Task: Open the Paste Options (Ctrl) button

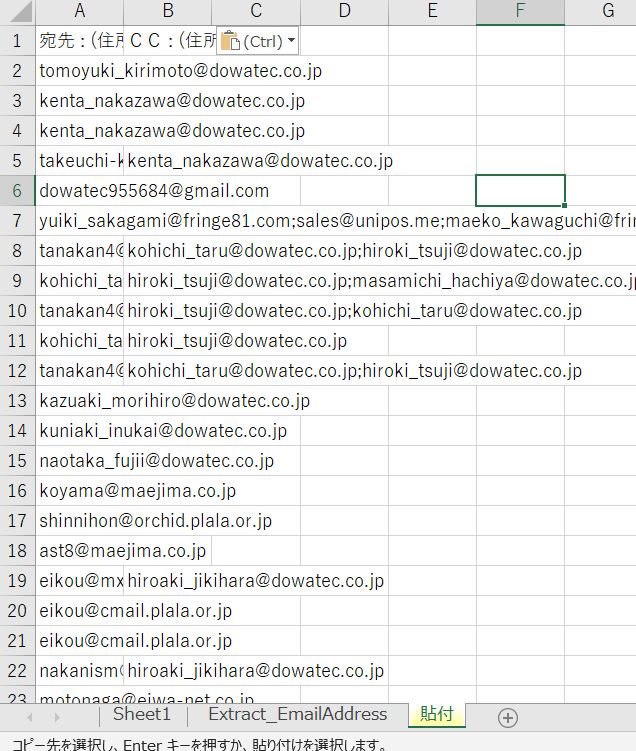Action: [x=258, y=41]
